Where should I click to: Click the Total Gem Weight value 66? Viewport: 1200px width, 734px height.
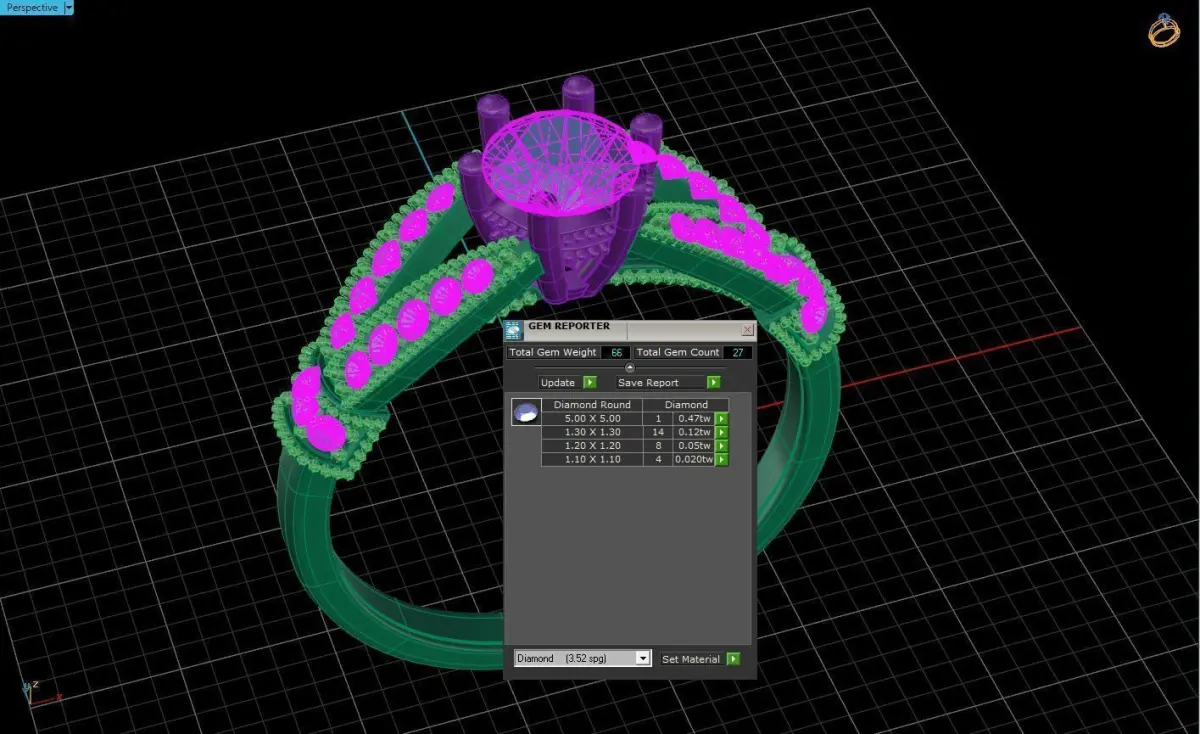tap(616, 352)
